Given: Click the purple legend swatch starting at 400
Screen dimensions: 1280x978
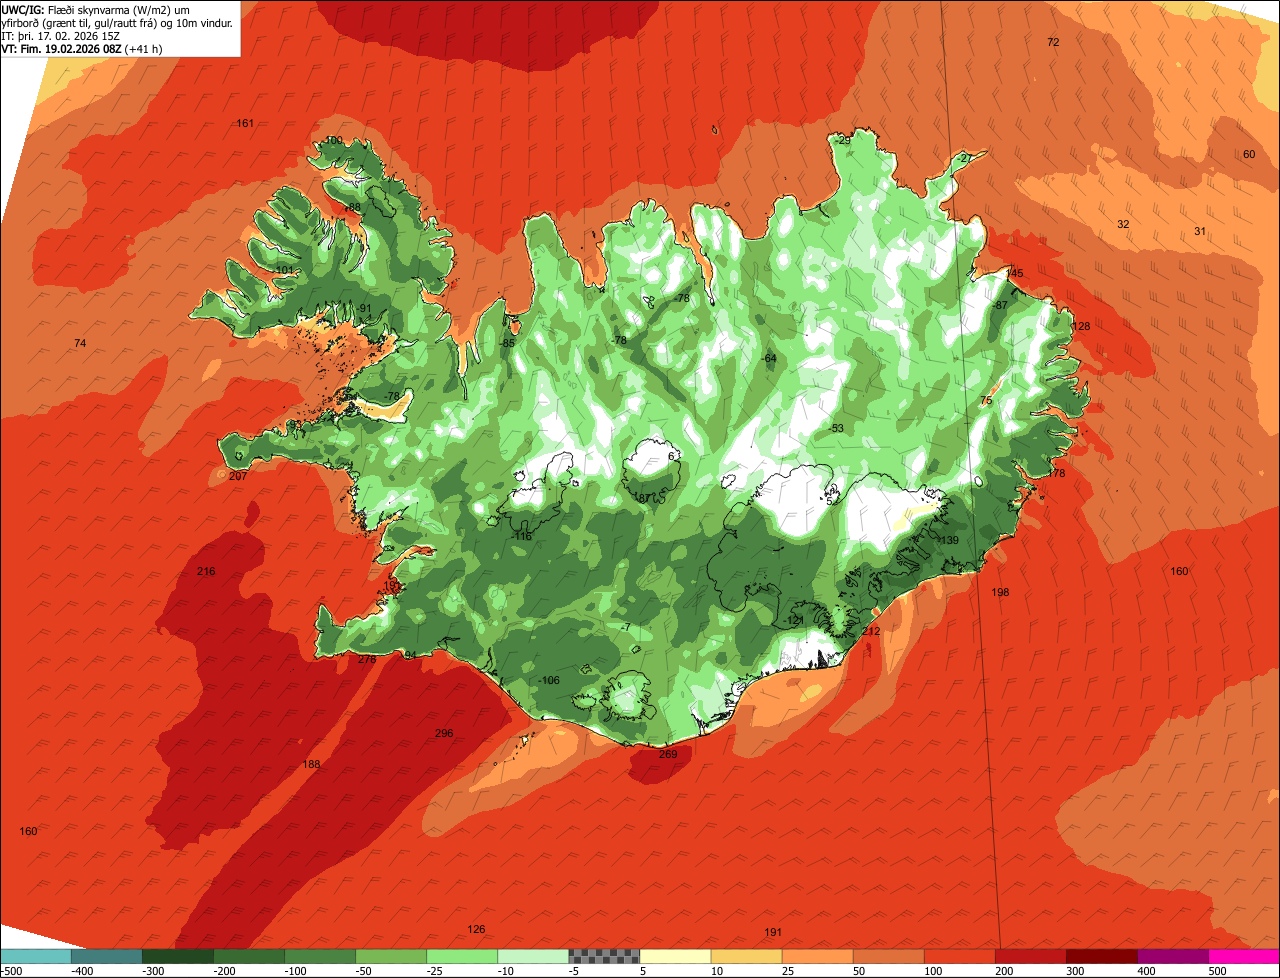Looking at the screenshot, I should tap(1172, 956).
